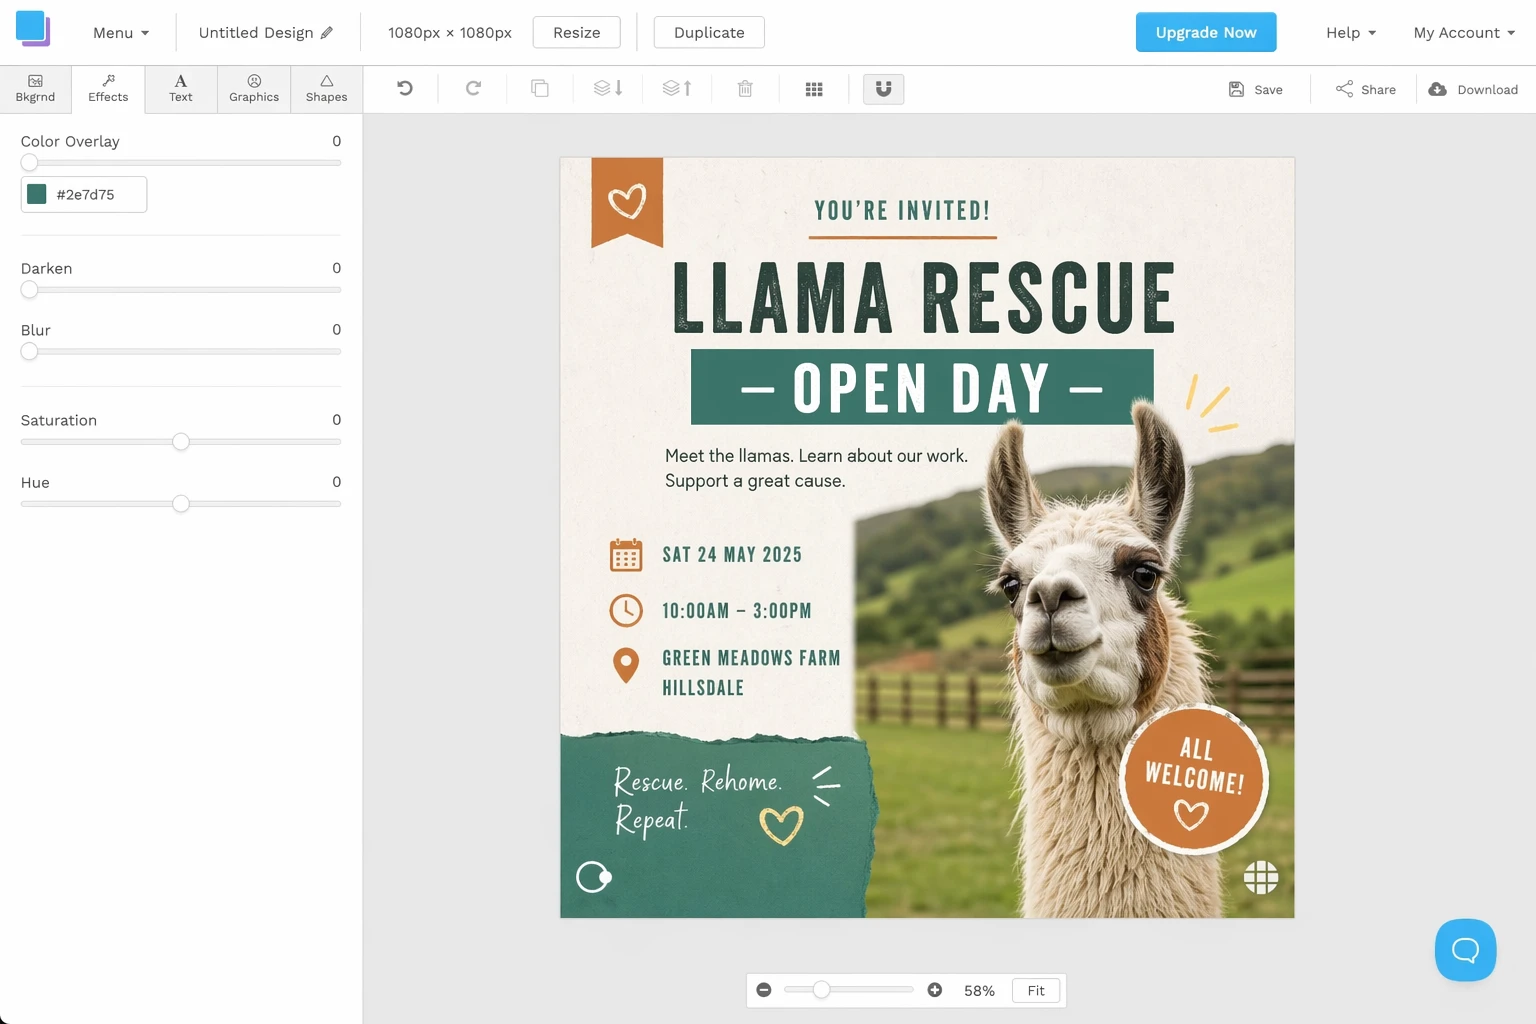Click the Upgrade Now button
Viewport: 1536px width, 1024px height.
click(1206, 32)
